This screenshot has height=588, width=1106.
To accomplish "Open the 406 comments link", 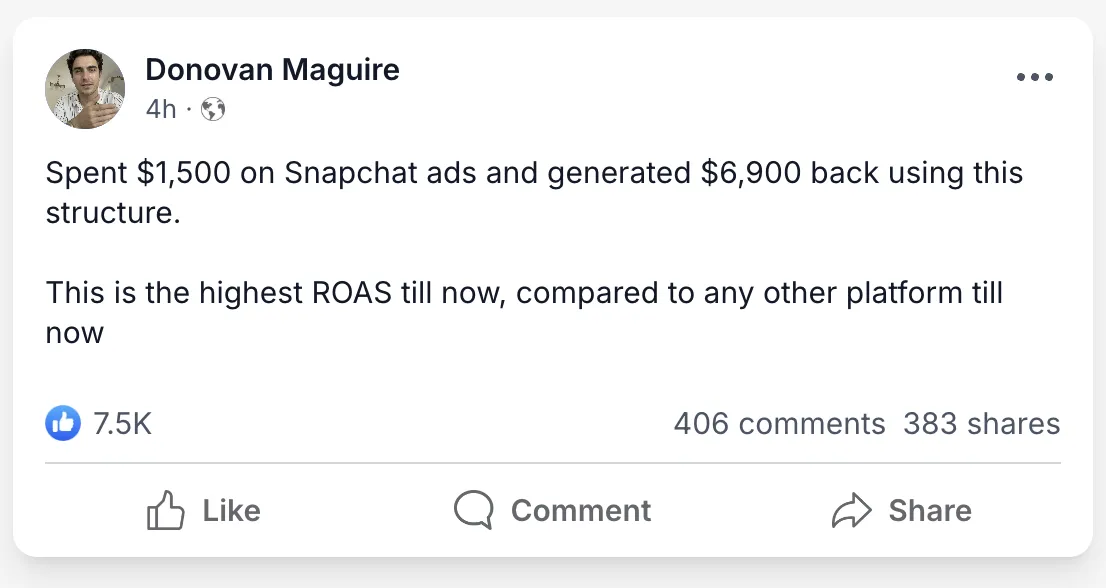I will click(x=779, y=424).
